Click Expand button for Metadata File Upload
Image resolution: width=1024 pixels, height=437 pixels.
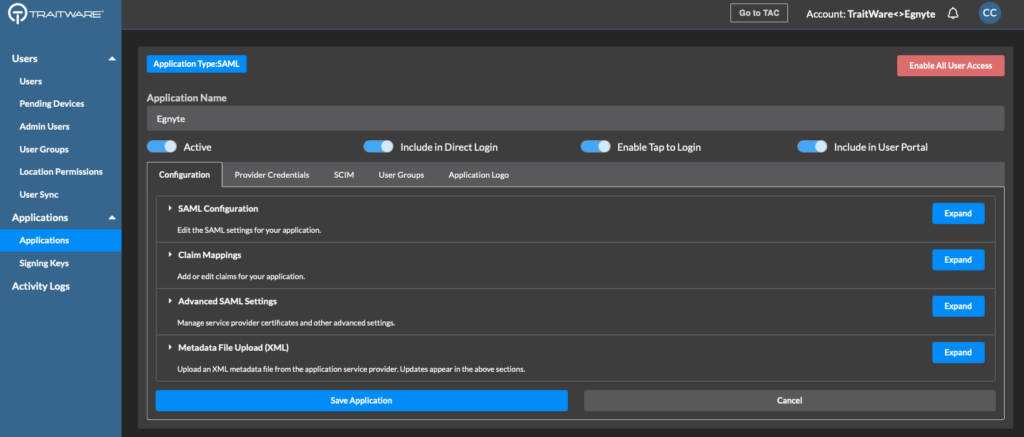tap(958, 353)
